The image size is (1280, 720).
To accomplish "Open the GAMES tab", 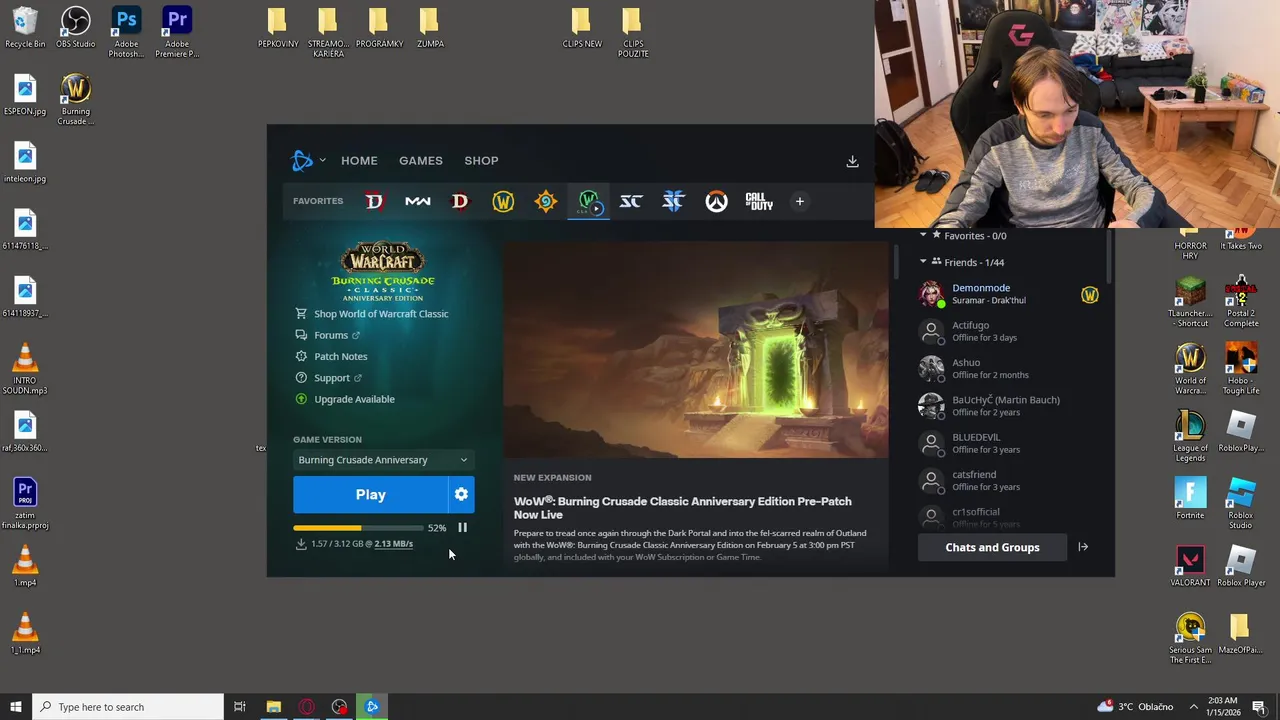I will click(x=421, y=160).
